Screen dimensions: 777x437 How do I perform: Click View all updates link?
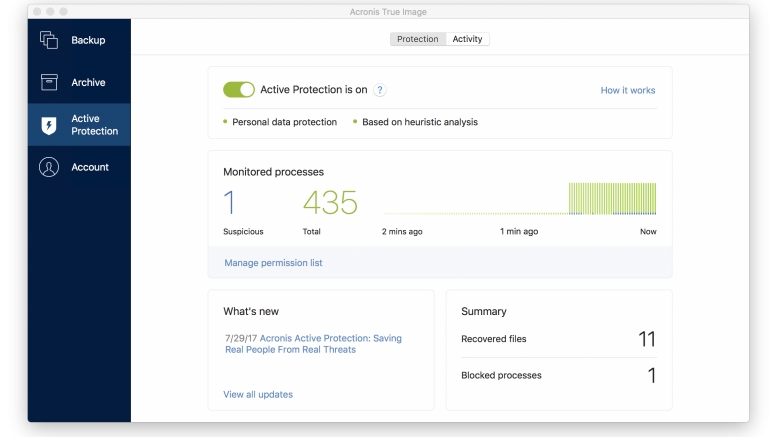pyautogui.click(x=258, y=394)
